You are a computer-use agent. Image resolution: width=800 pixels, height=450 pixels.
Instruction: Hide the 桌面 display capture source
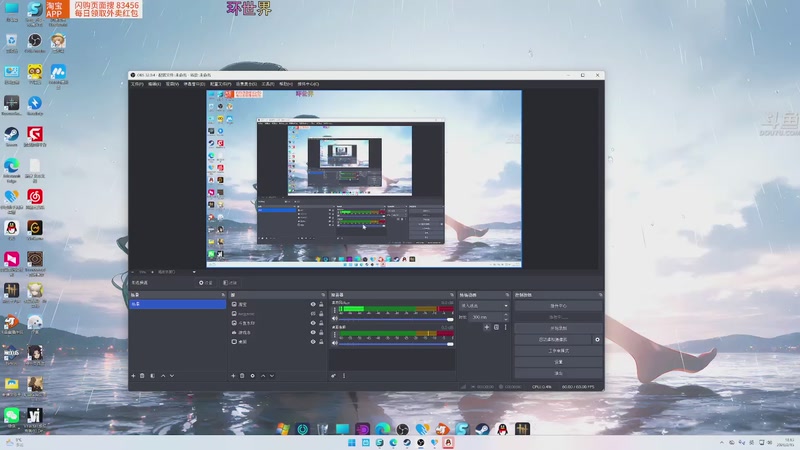coord(313,342)
